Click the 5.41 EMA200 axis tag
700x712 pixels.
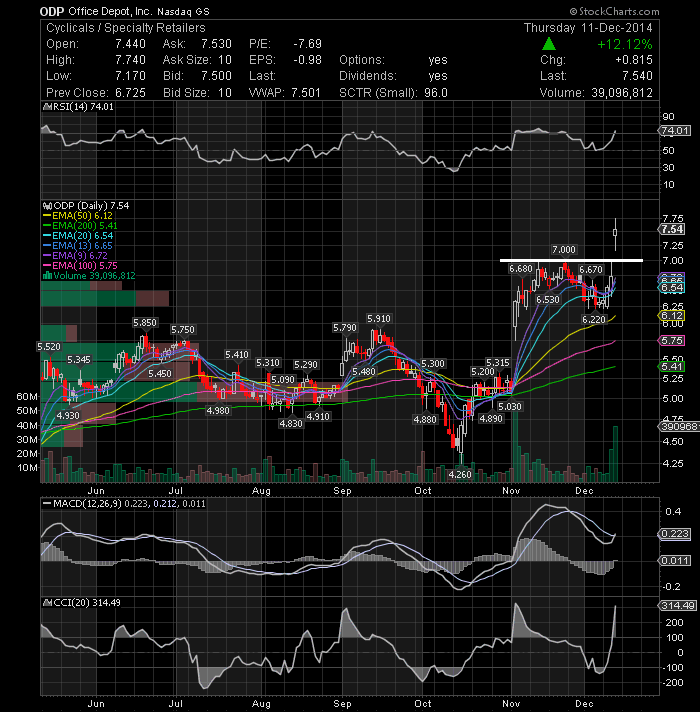click(672, 366)
